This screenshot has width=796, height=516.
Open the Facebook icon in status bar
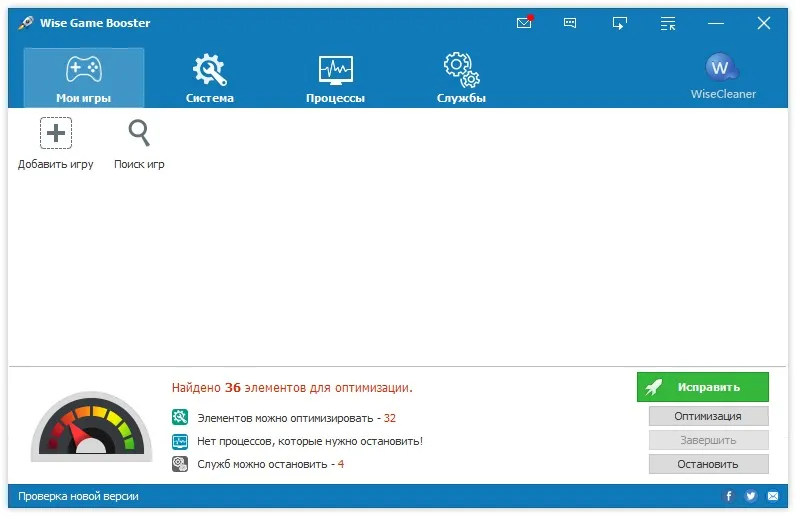point(729,496)
